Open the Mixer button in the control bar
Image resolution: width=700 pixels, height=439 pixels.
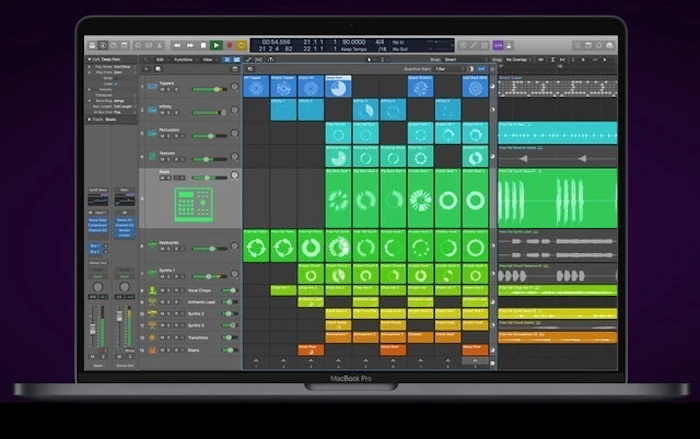(149, 46)
